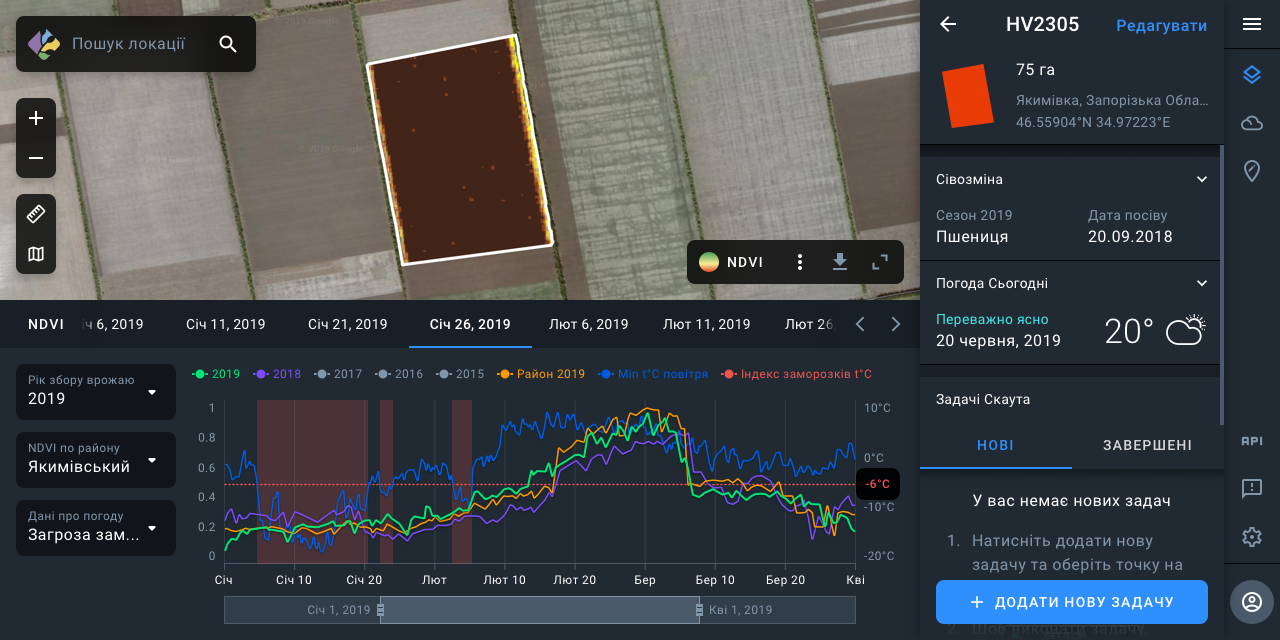This screenshot has width=1280, height=640.
Task: Expand map to fullscreen
Action: coord(880,262)
